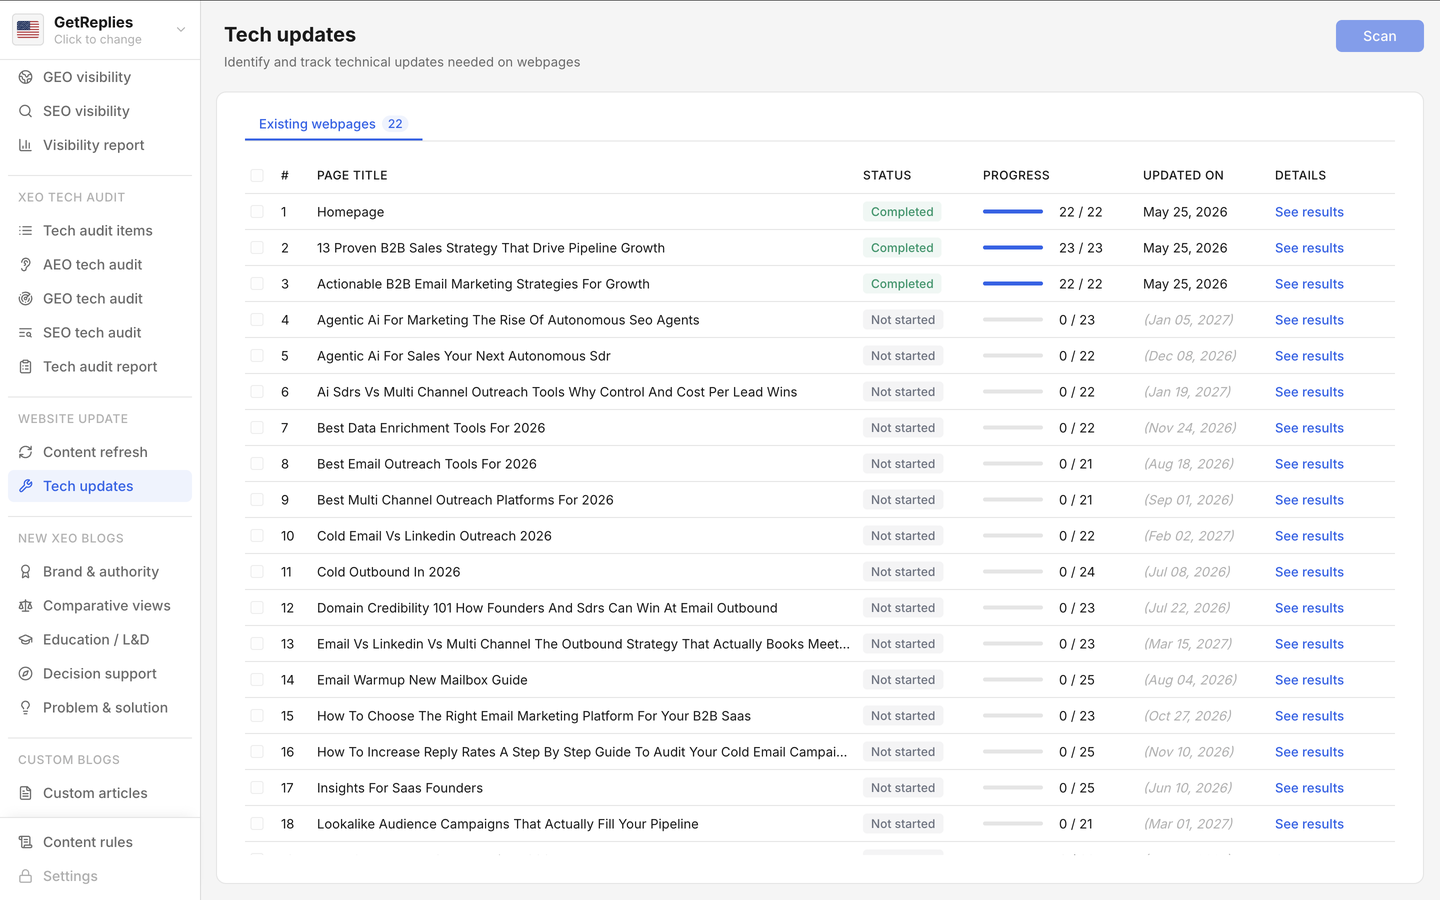Select checkbox for 13 Proven B2B Sales Strategy row

click(257, 248)
